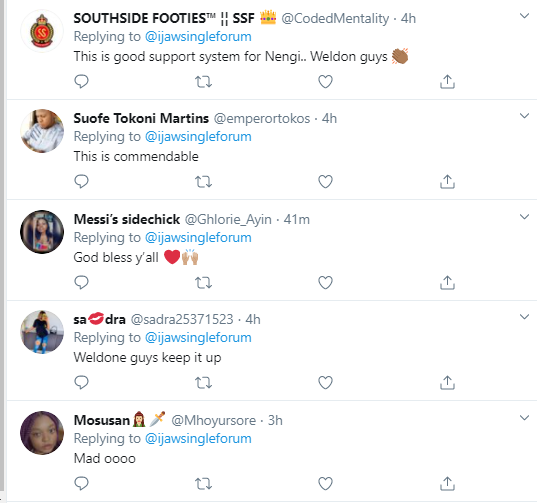Like sandra's 'Weldone guys' tweet
The image size is (537, 503).
click(325, 382)
